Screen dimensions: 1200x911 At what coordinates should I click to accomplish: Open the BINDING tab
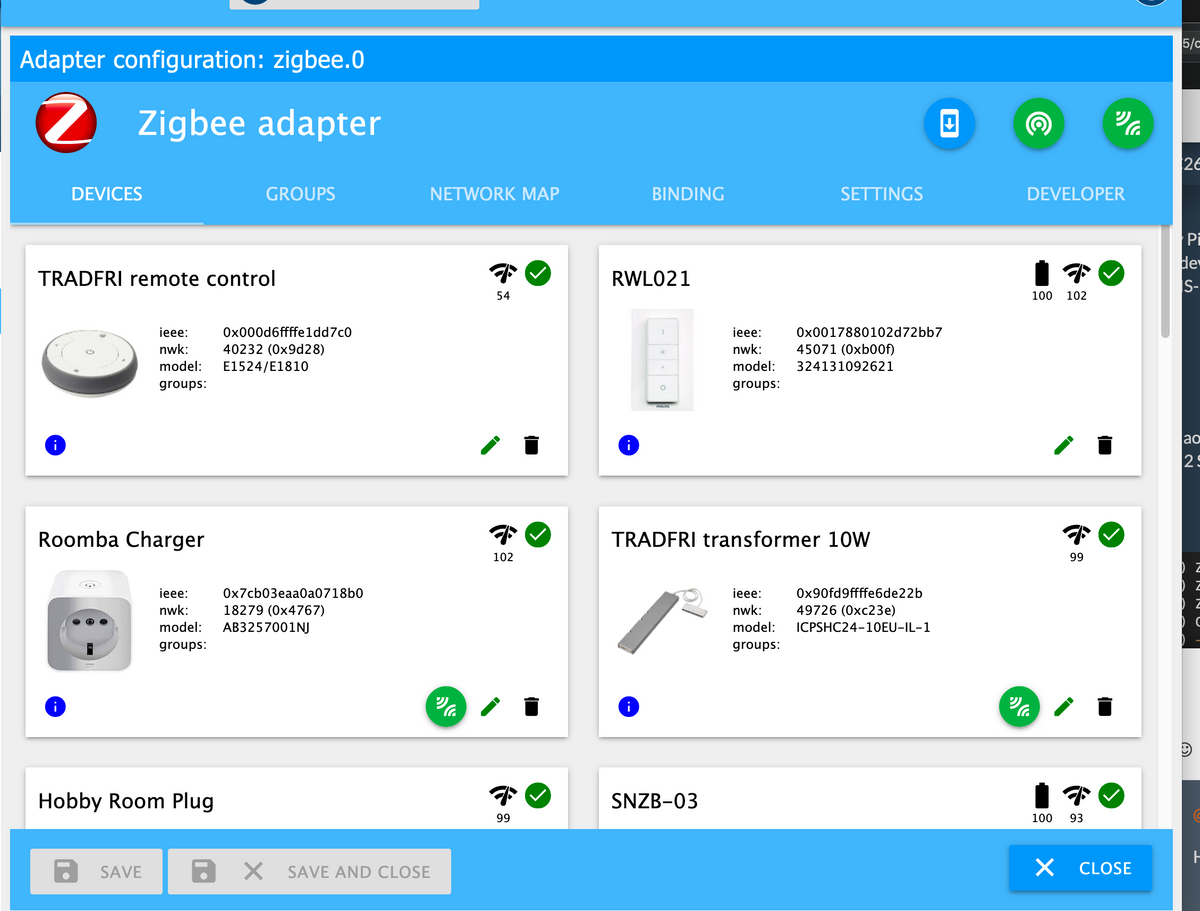pos(688,194)
